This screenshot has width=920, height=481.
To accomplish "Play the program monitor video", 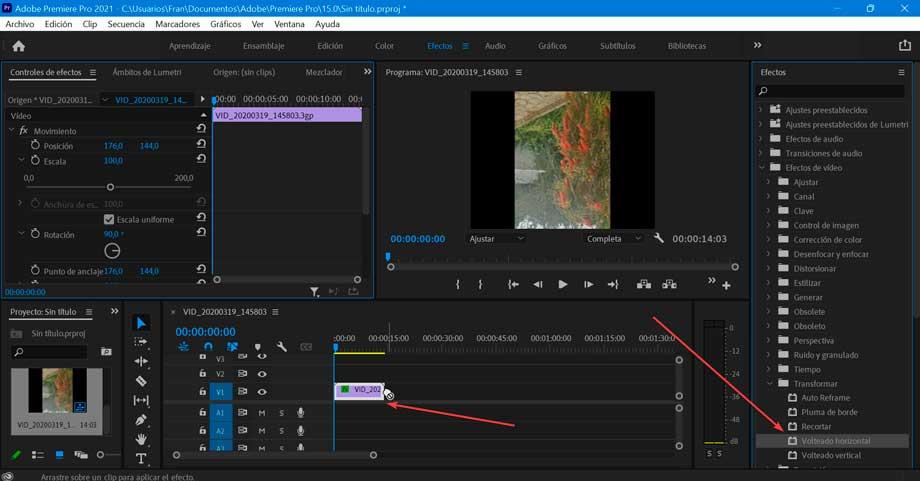I will 563,284.
